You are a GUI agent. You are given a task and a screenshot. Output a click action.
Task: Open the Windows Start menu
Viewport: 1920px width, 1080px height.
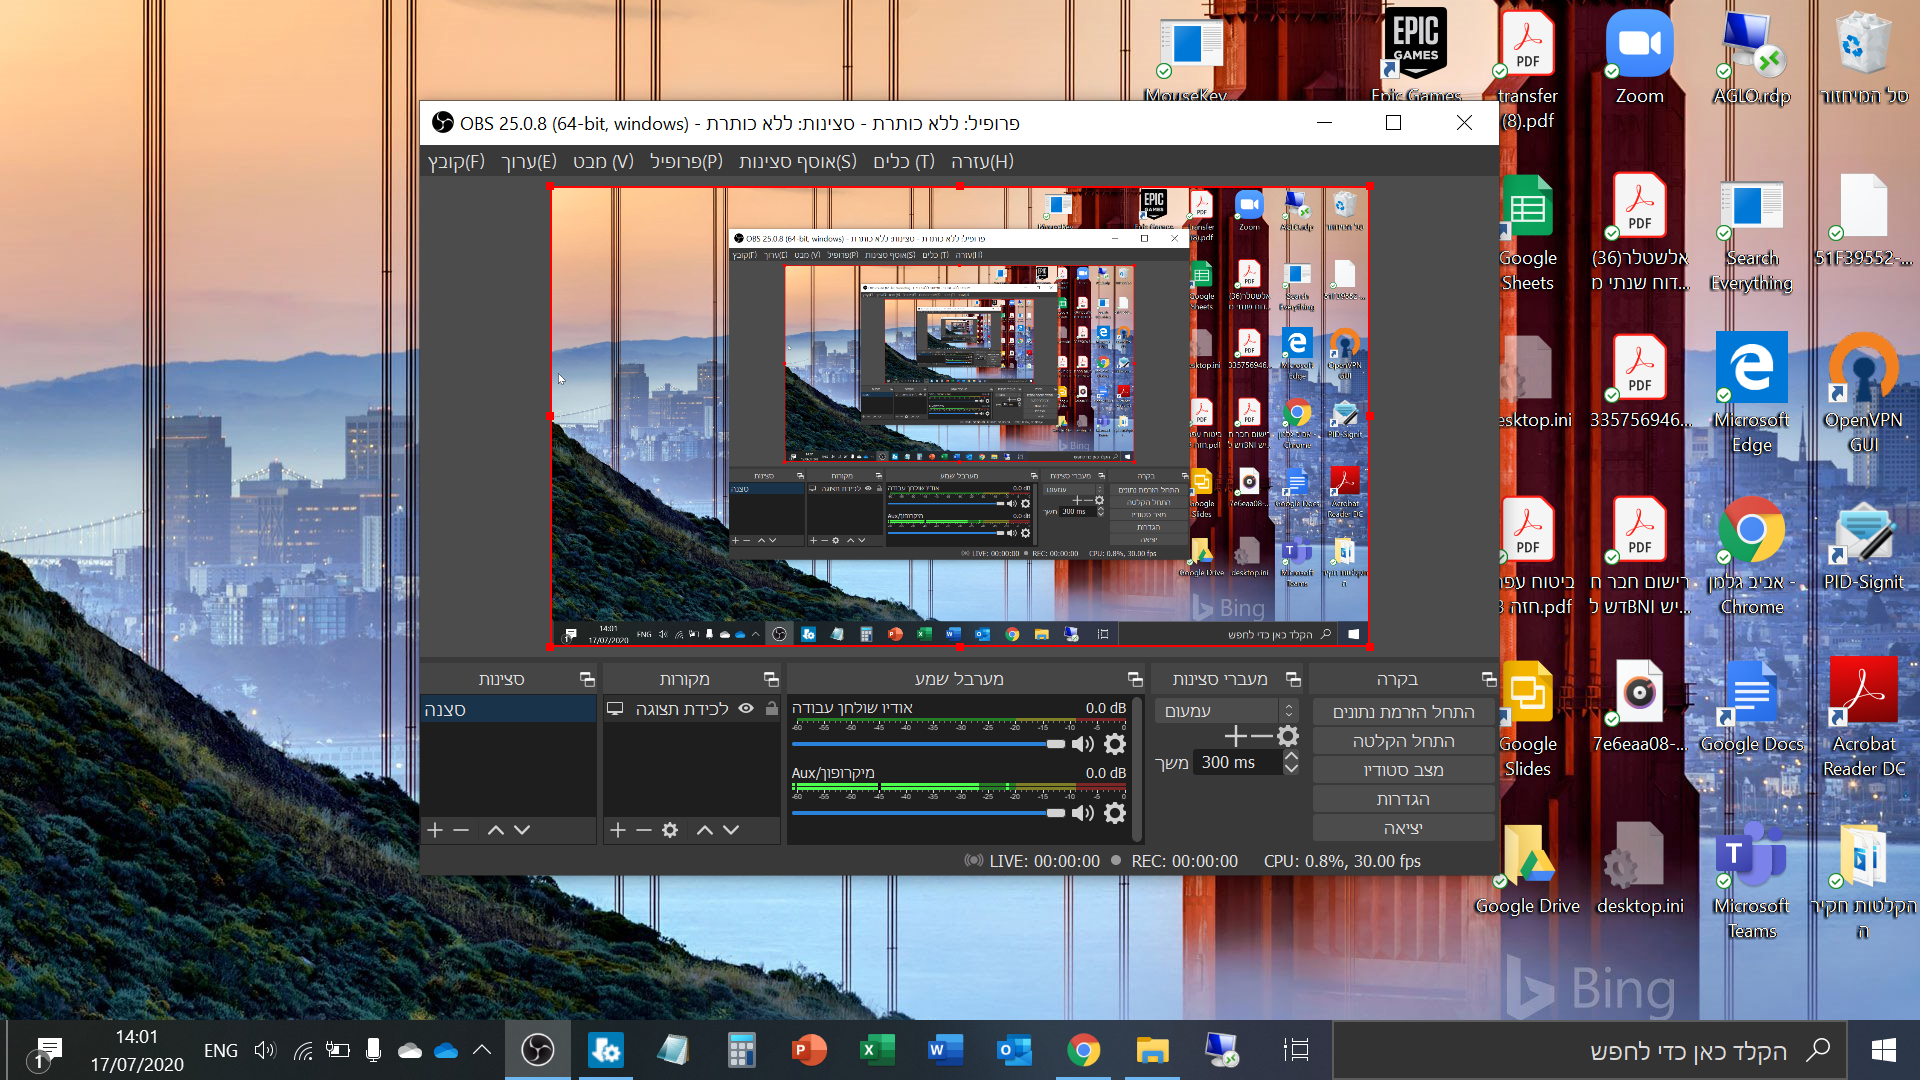click(x=1884, y=1050)
